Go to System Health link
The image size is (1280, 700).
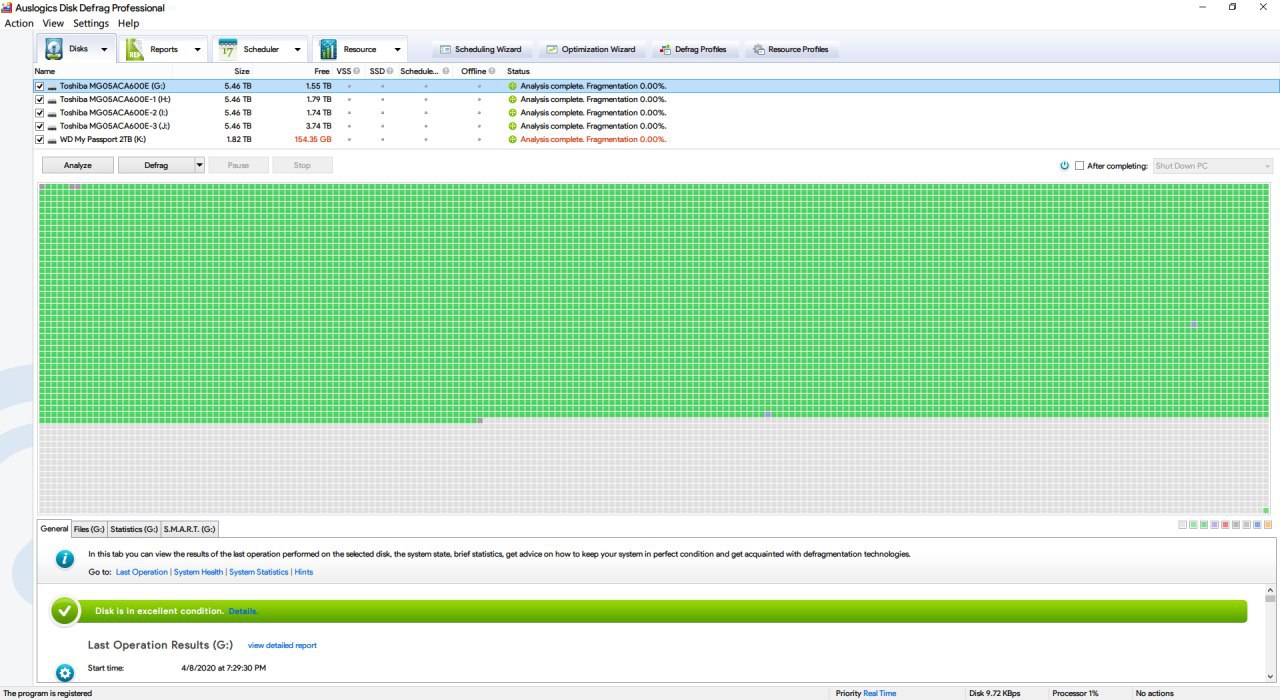tap(199, 572)
